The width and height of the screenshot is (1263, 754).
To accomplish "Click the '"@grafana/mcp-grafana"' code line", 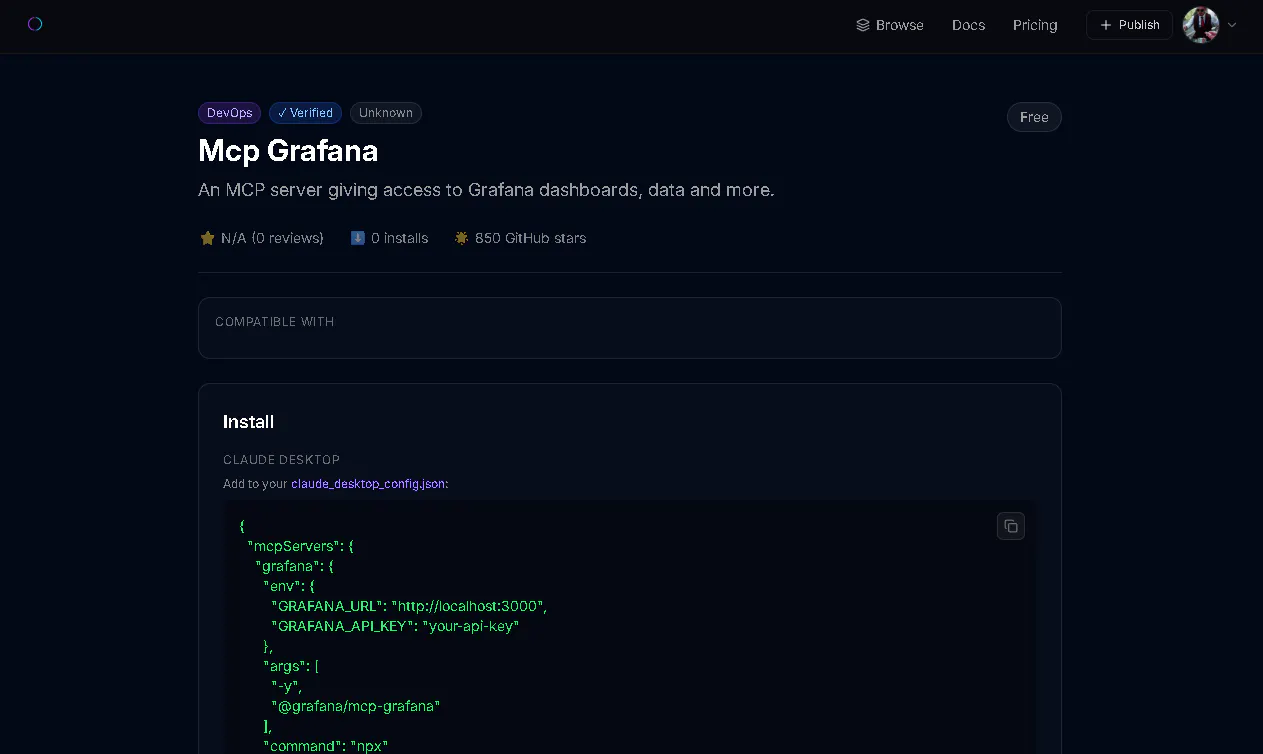I will tap(355, 706).
